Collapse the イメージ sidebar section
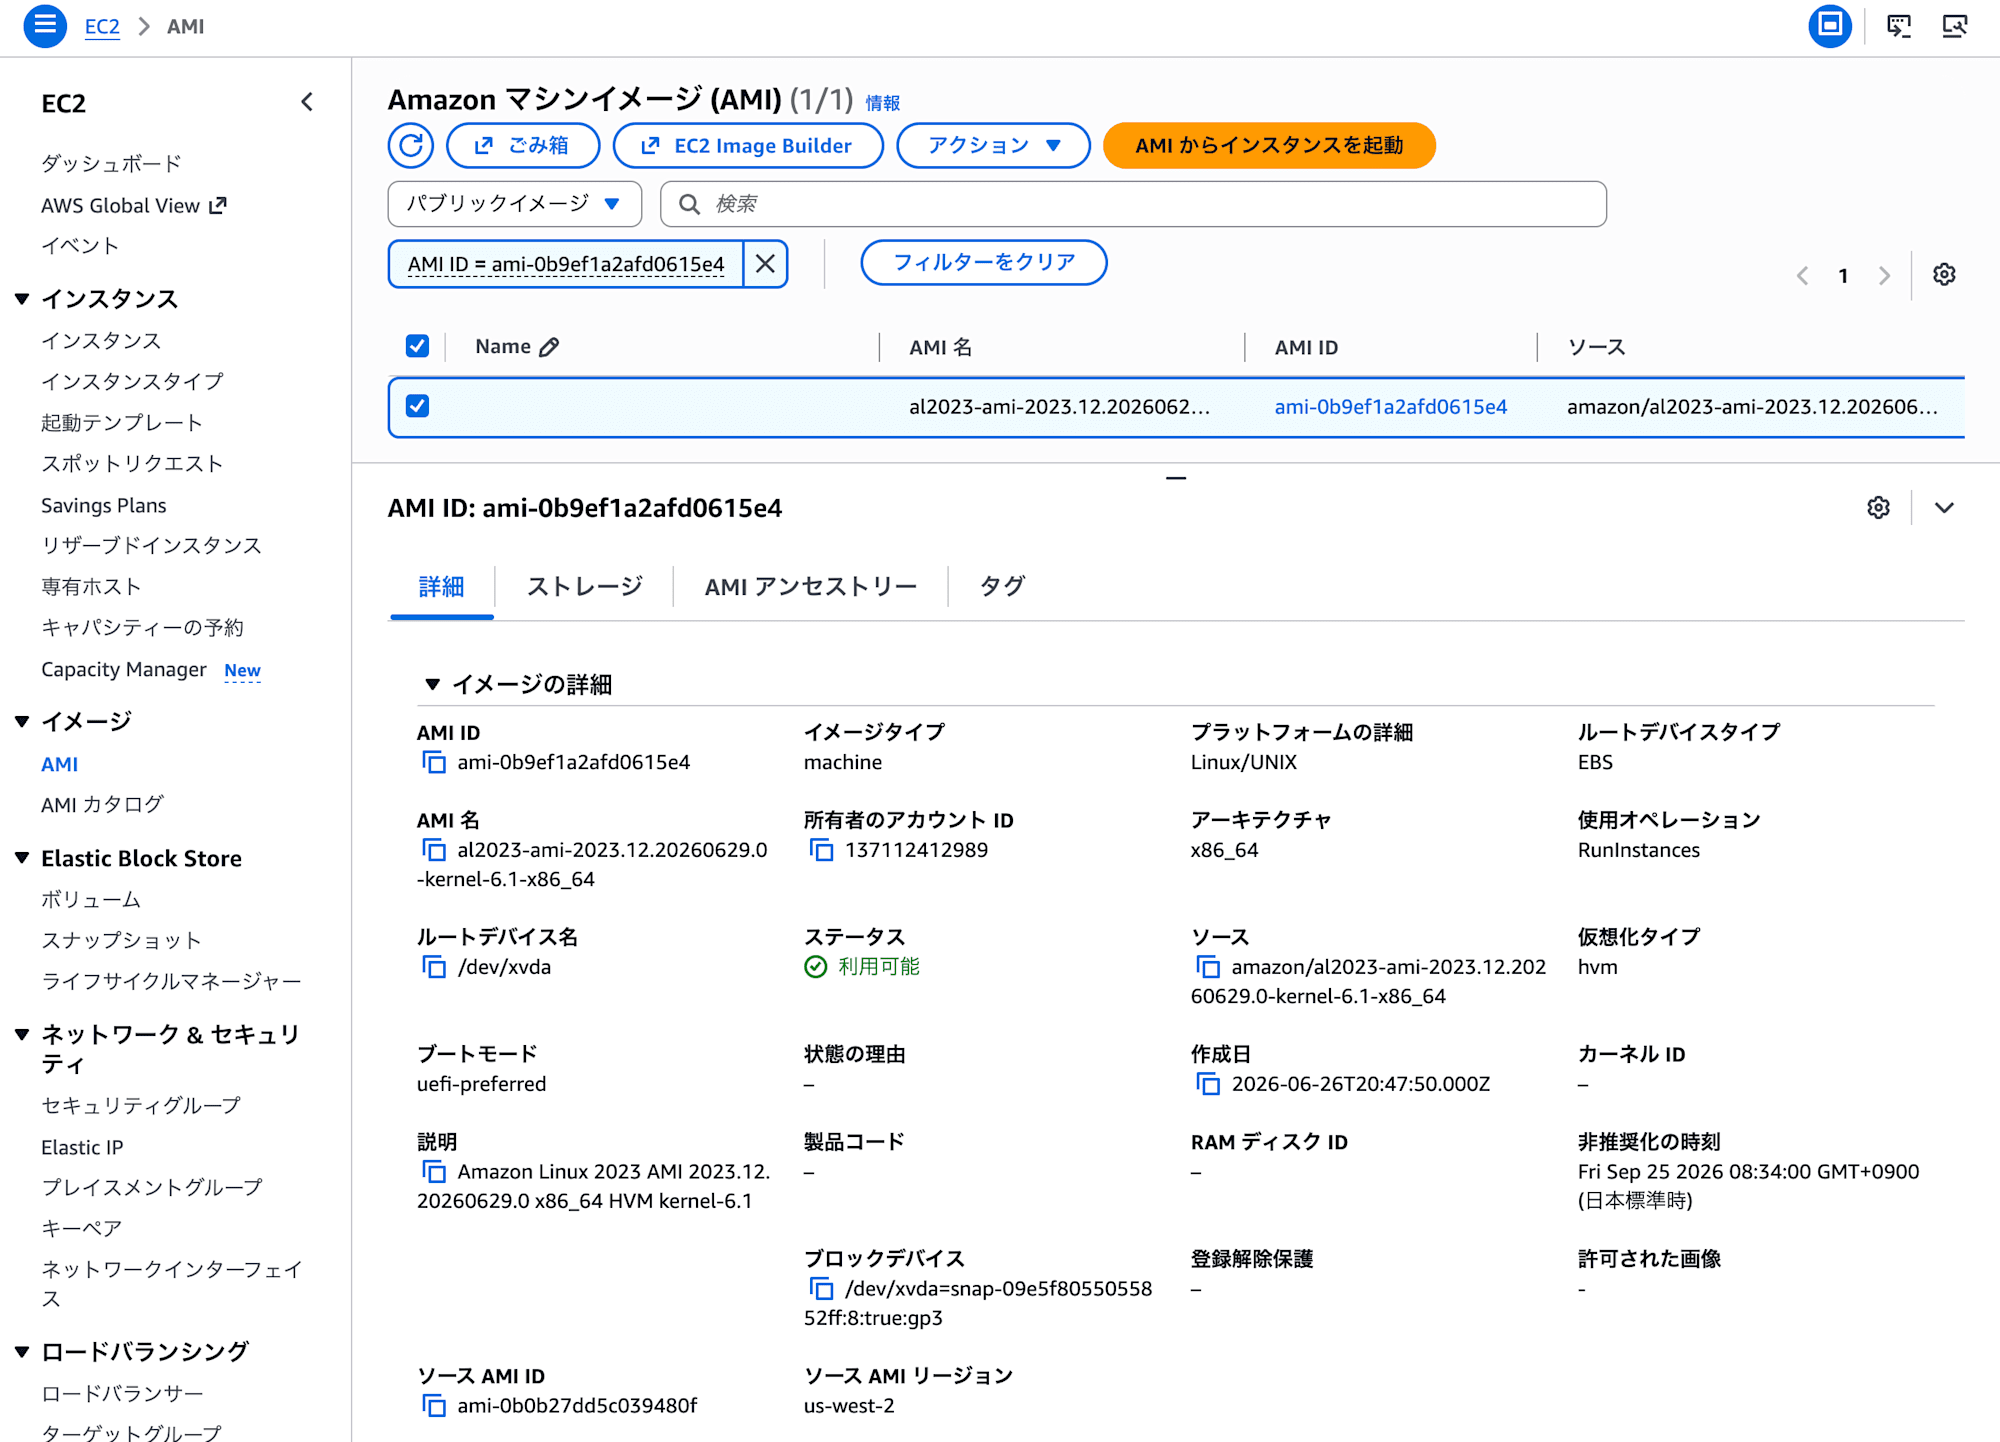 click(x=22, y=722)
